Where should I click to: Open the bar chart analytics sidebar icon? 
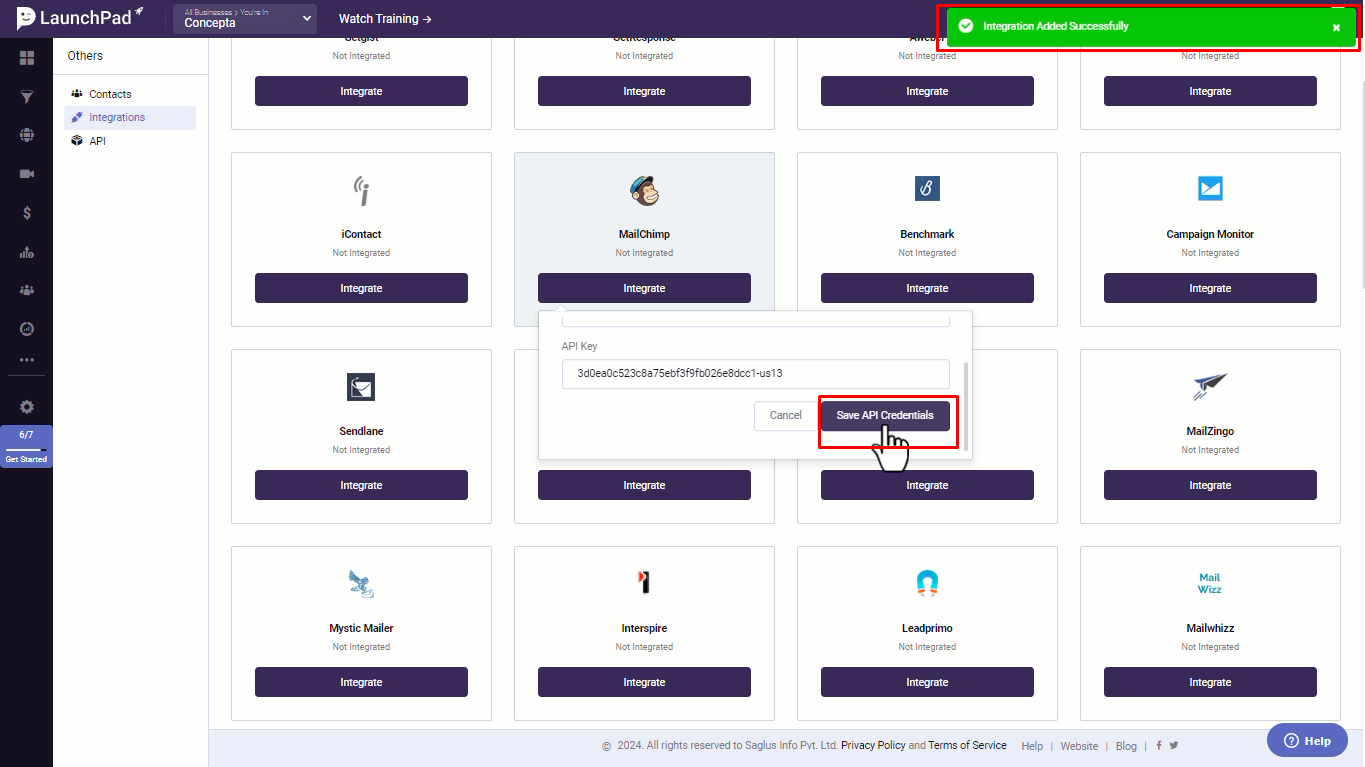coord(27,252)
